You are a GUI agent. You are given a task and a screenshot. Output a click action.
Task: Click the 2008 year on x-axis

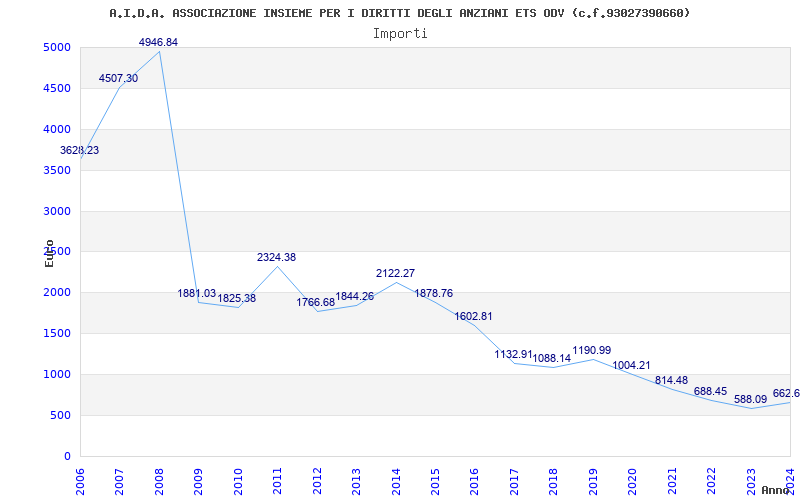click(160, 479)
